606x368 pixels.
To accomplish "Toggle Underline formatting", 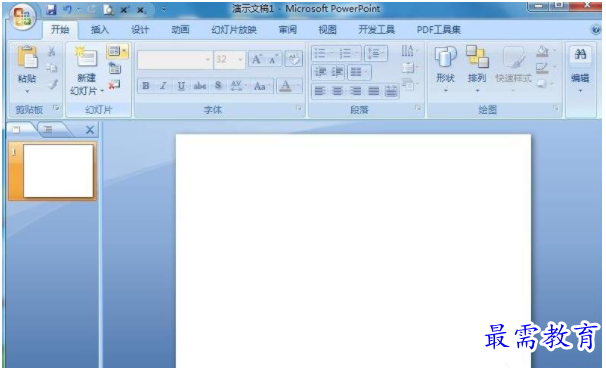I will [181, 86].
